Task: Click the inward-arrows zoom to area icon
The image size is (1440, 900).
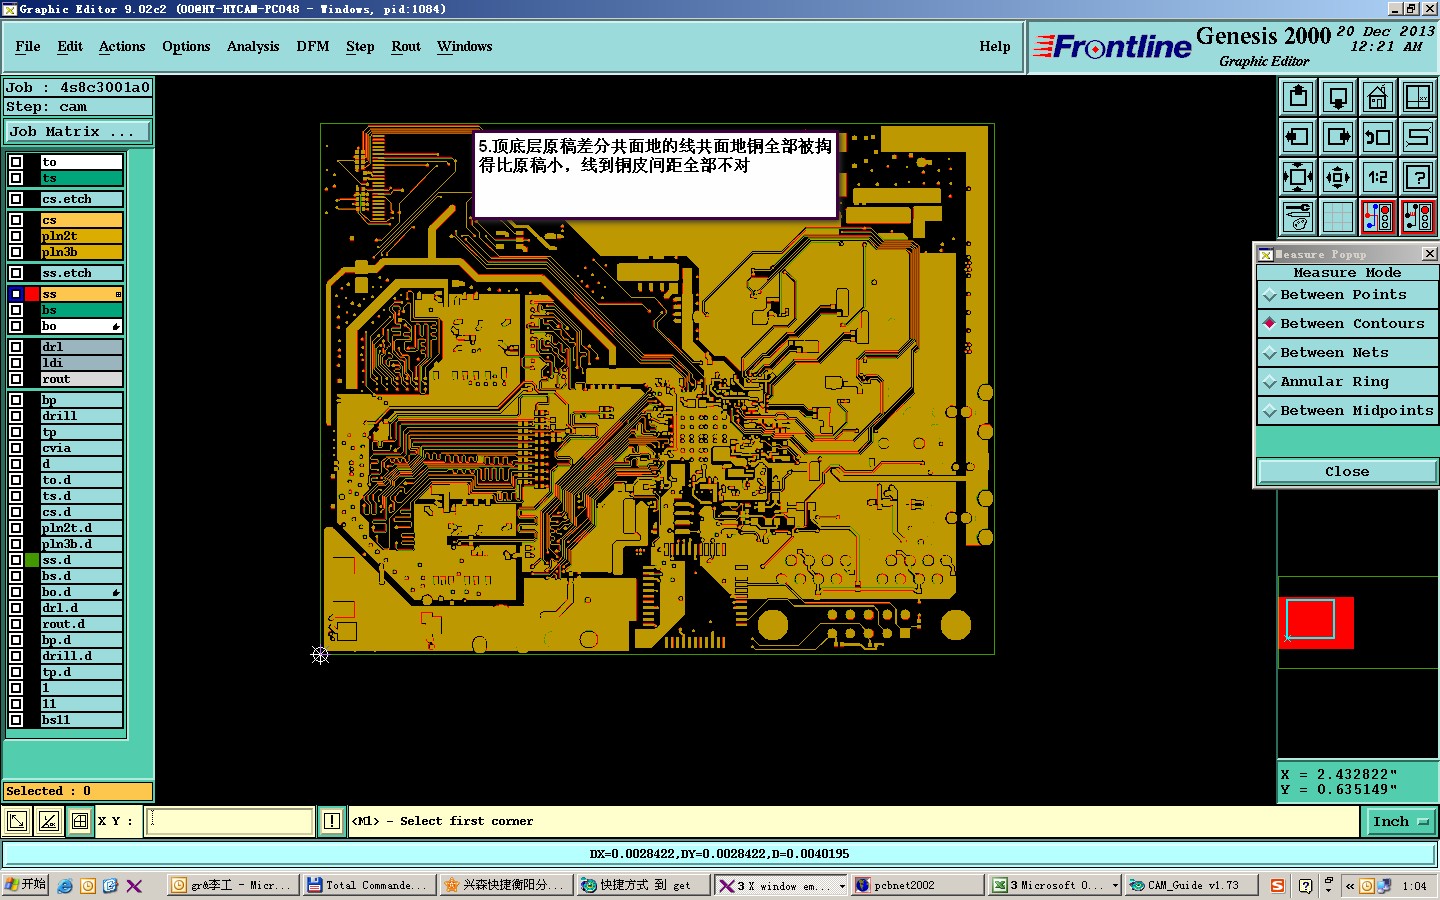Action: 1298,177
